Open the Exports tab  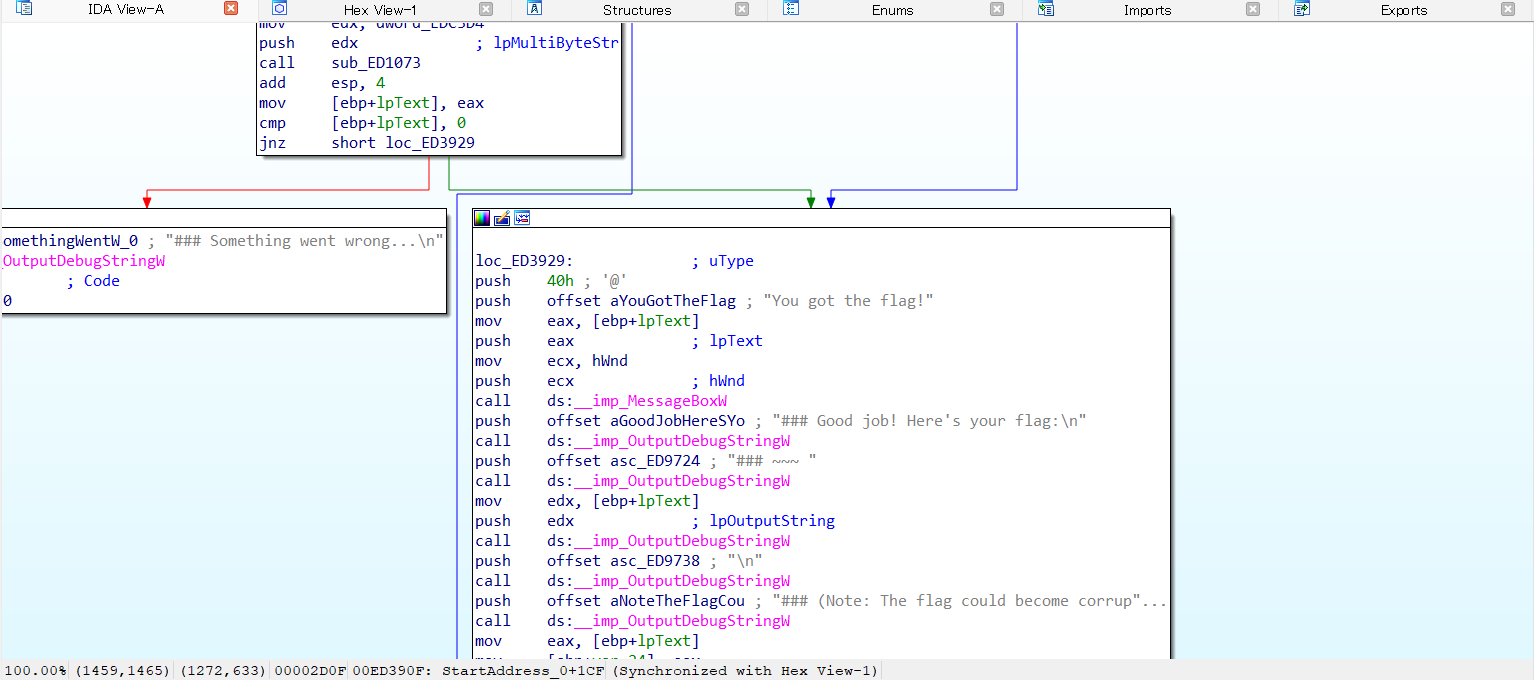1404,10
